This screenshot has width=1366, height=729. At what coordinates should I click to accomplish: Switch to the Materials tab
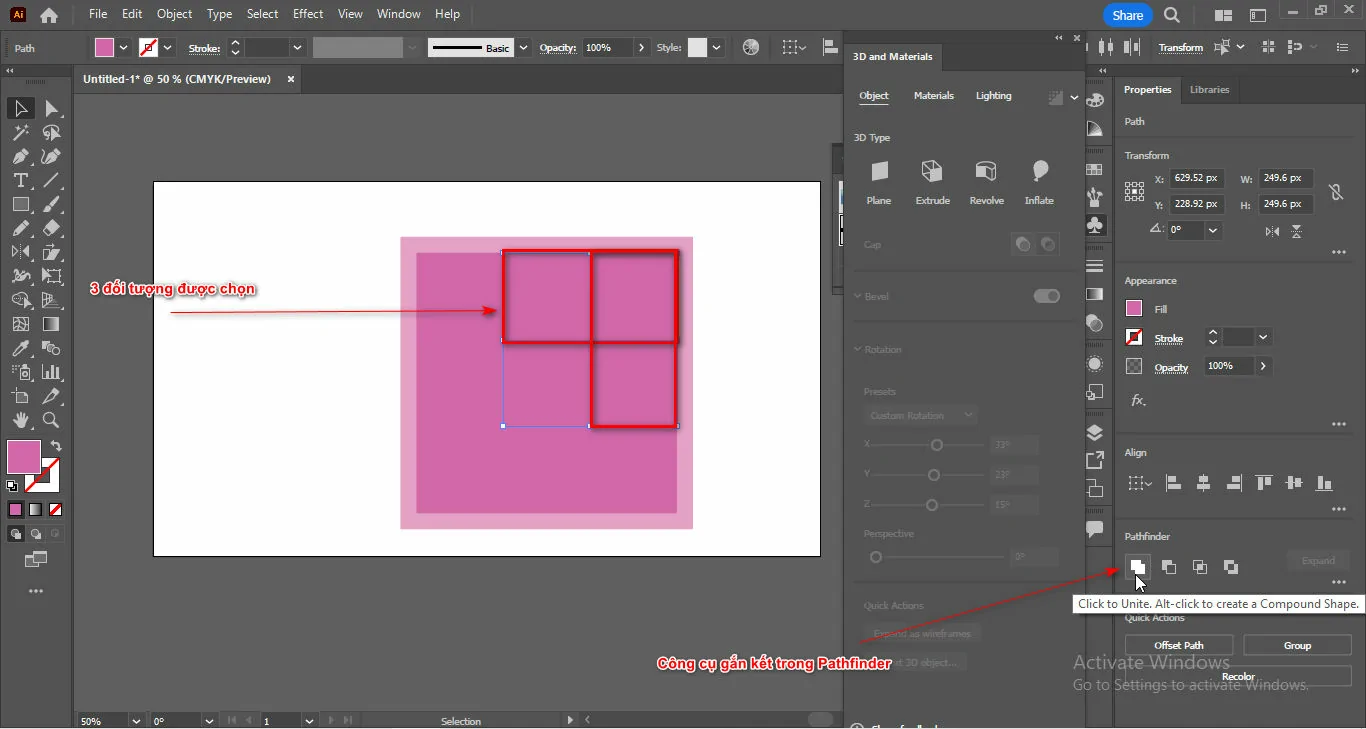pos(934,95)
